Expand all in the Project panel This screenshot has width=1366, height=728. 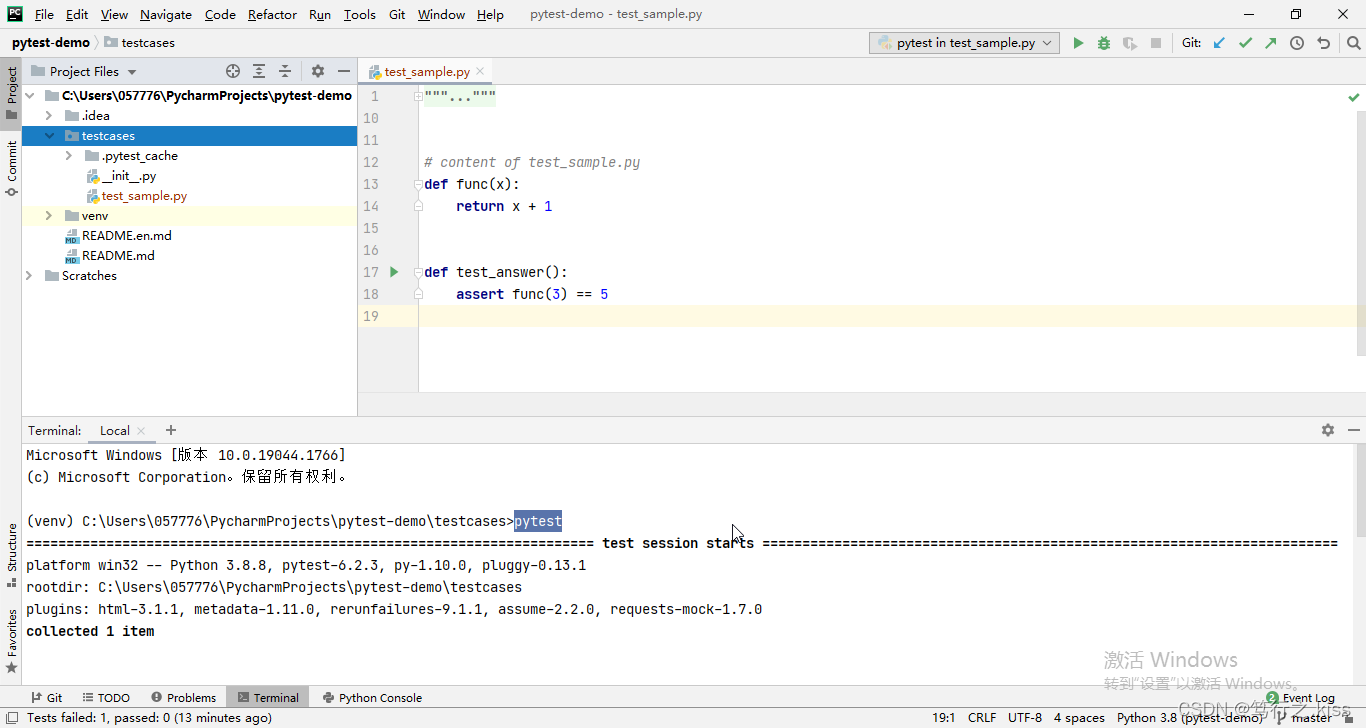(259, 71)
